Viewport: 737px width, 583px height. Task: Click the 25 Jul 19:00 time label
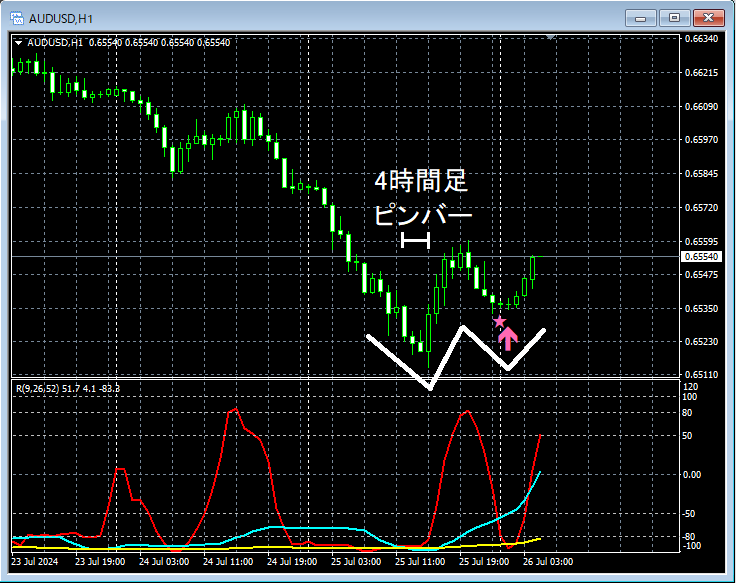(484, 562)
